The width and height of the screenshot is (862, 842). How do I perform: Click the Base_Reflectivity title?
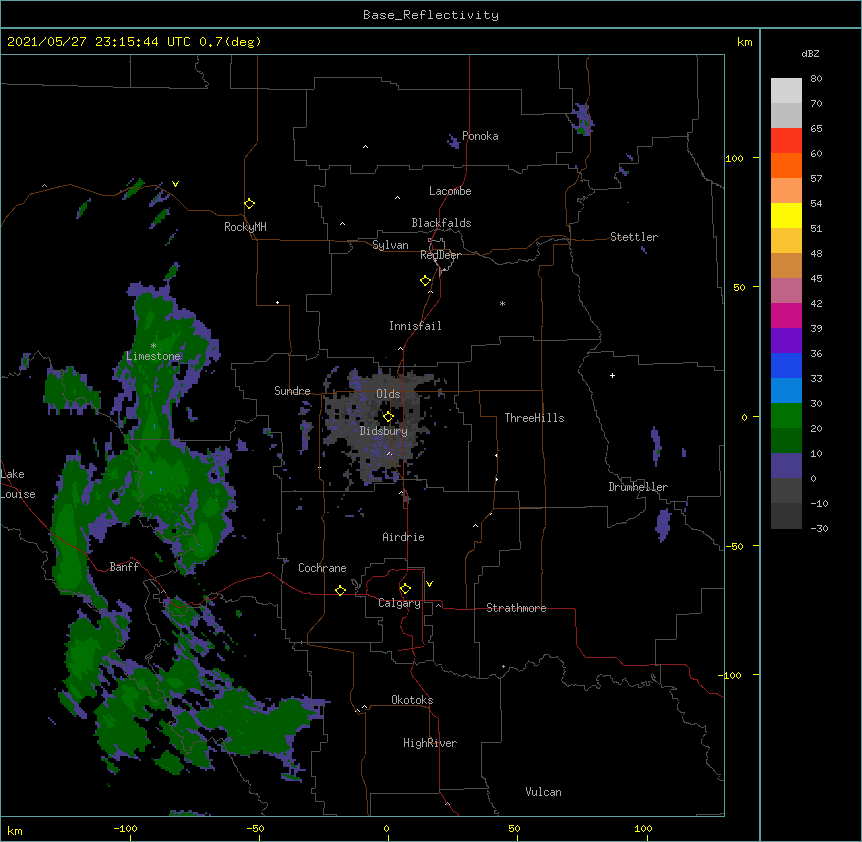[431, 15]
